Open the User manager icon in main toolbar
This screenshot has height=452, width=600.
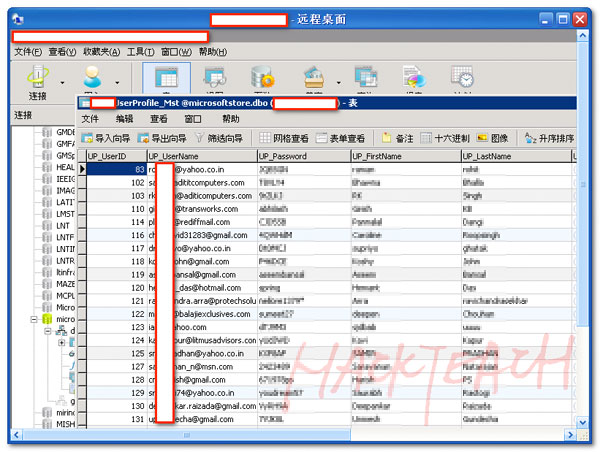tap(93, 79)
